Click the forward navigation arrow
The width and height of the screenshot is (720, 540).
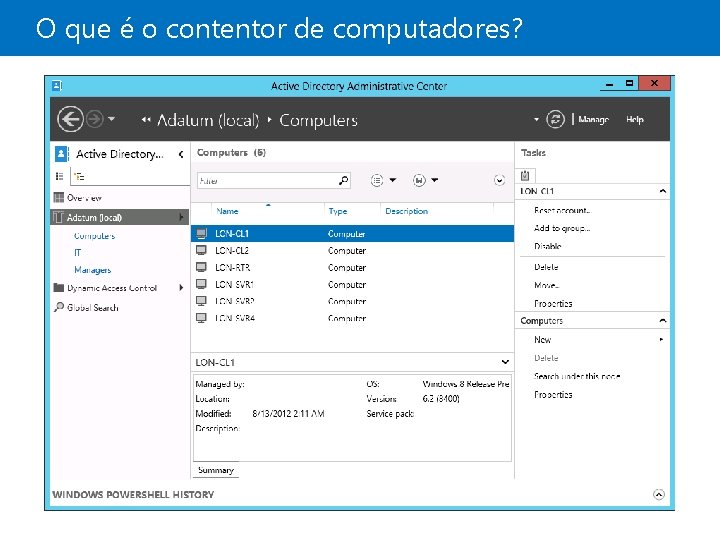[95, 119]
